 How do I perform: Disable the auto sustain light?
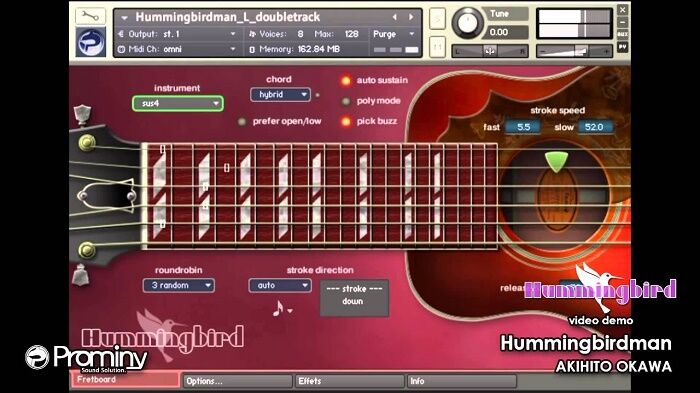click(x=346, y=80)
